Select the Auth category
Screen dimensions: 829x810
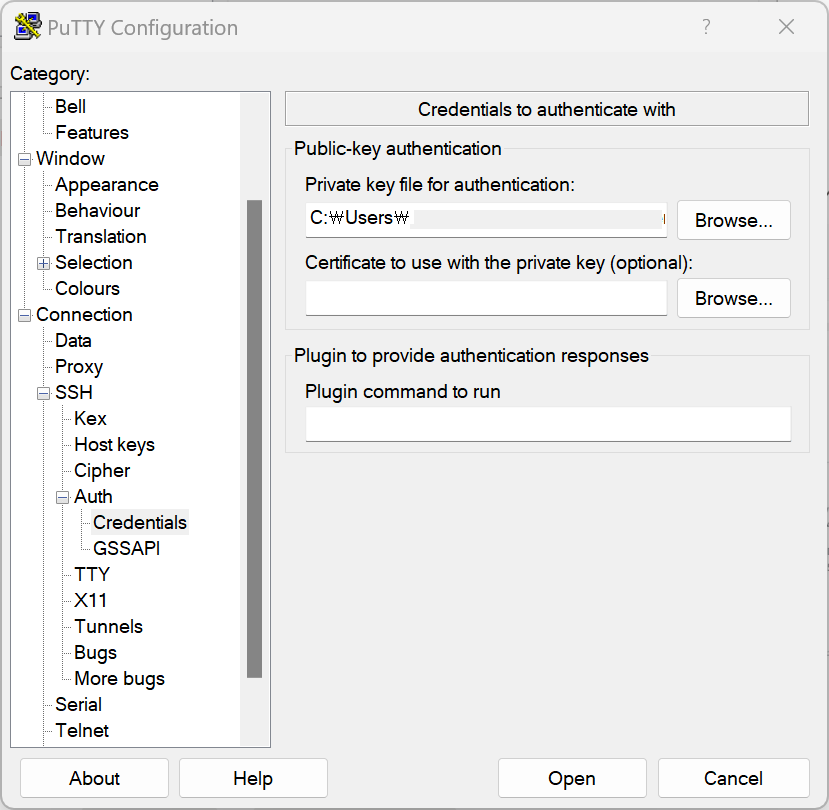[93, 496]
